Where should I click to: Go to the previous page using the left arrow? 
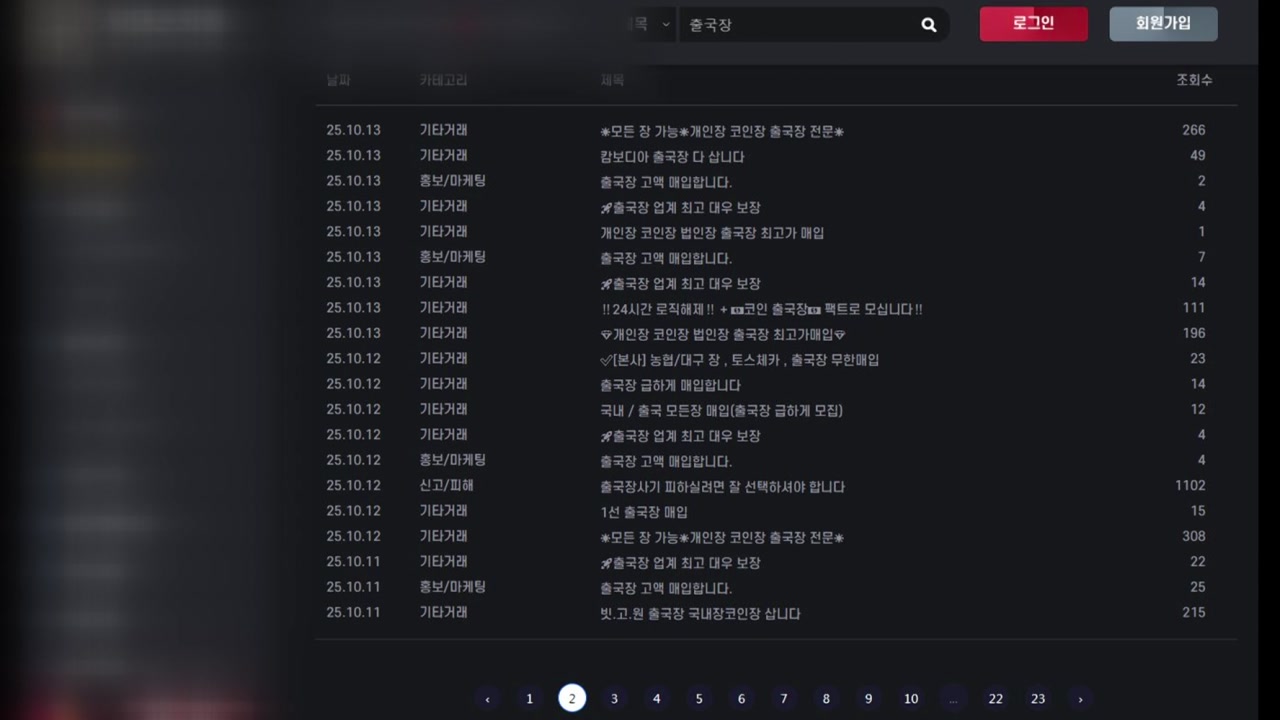[487, 699]
